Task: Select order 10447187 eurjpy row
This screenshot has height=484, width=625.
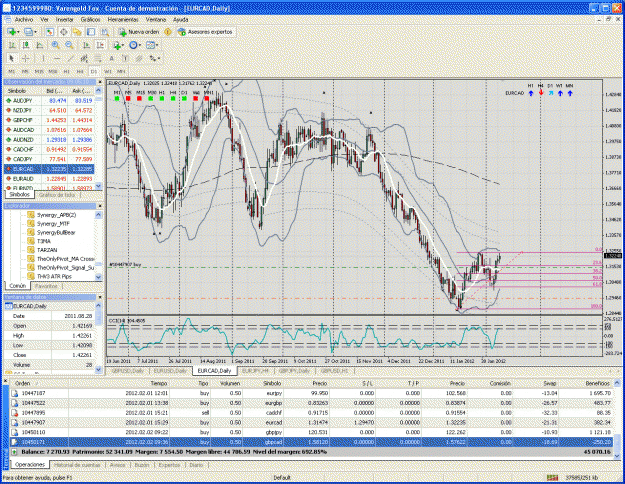Action: pyautogui.click(x=312, y=393)
